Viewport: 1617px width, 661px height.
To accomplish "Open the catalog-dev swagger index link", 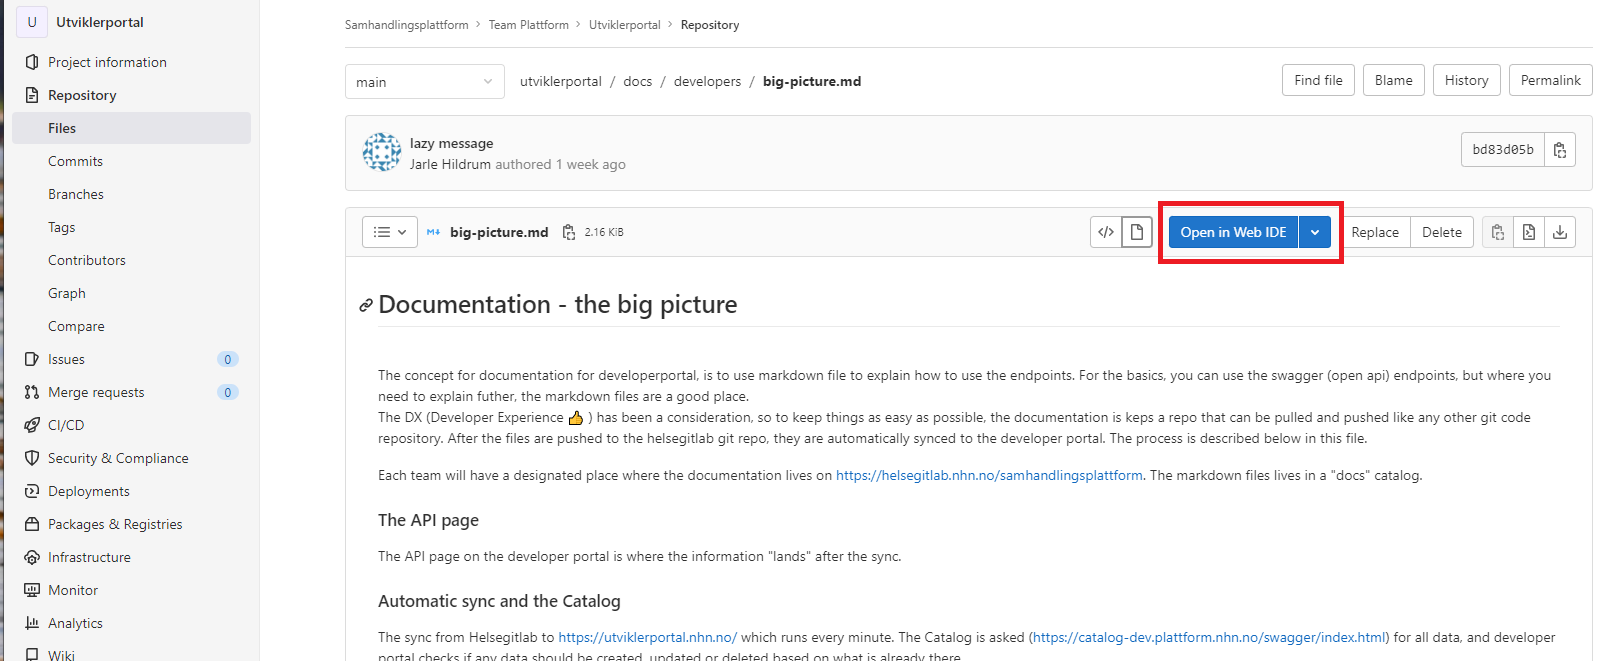I will (1209, 637).
